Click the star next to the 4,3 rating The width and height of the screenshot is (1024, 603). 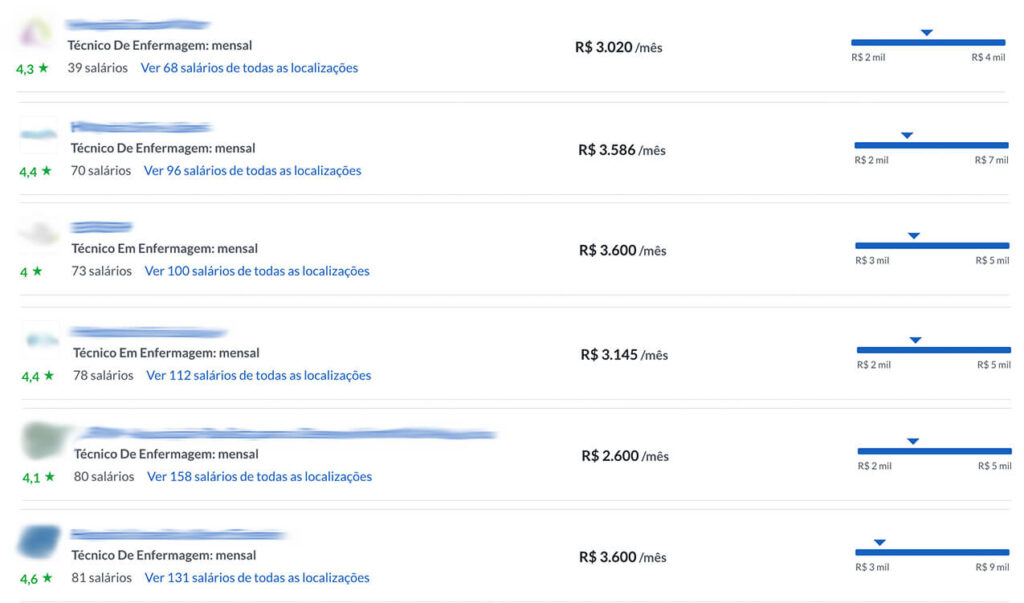click(x=44, y=68)
